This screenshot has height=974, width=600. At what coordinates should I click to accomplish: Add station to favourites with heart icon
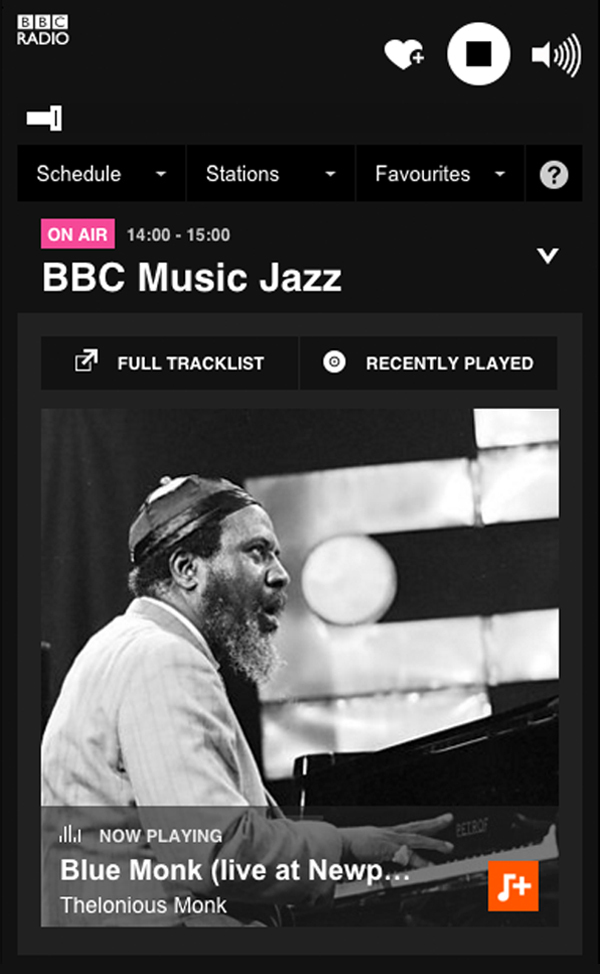pyautogui.click(x=404, y=54)
